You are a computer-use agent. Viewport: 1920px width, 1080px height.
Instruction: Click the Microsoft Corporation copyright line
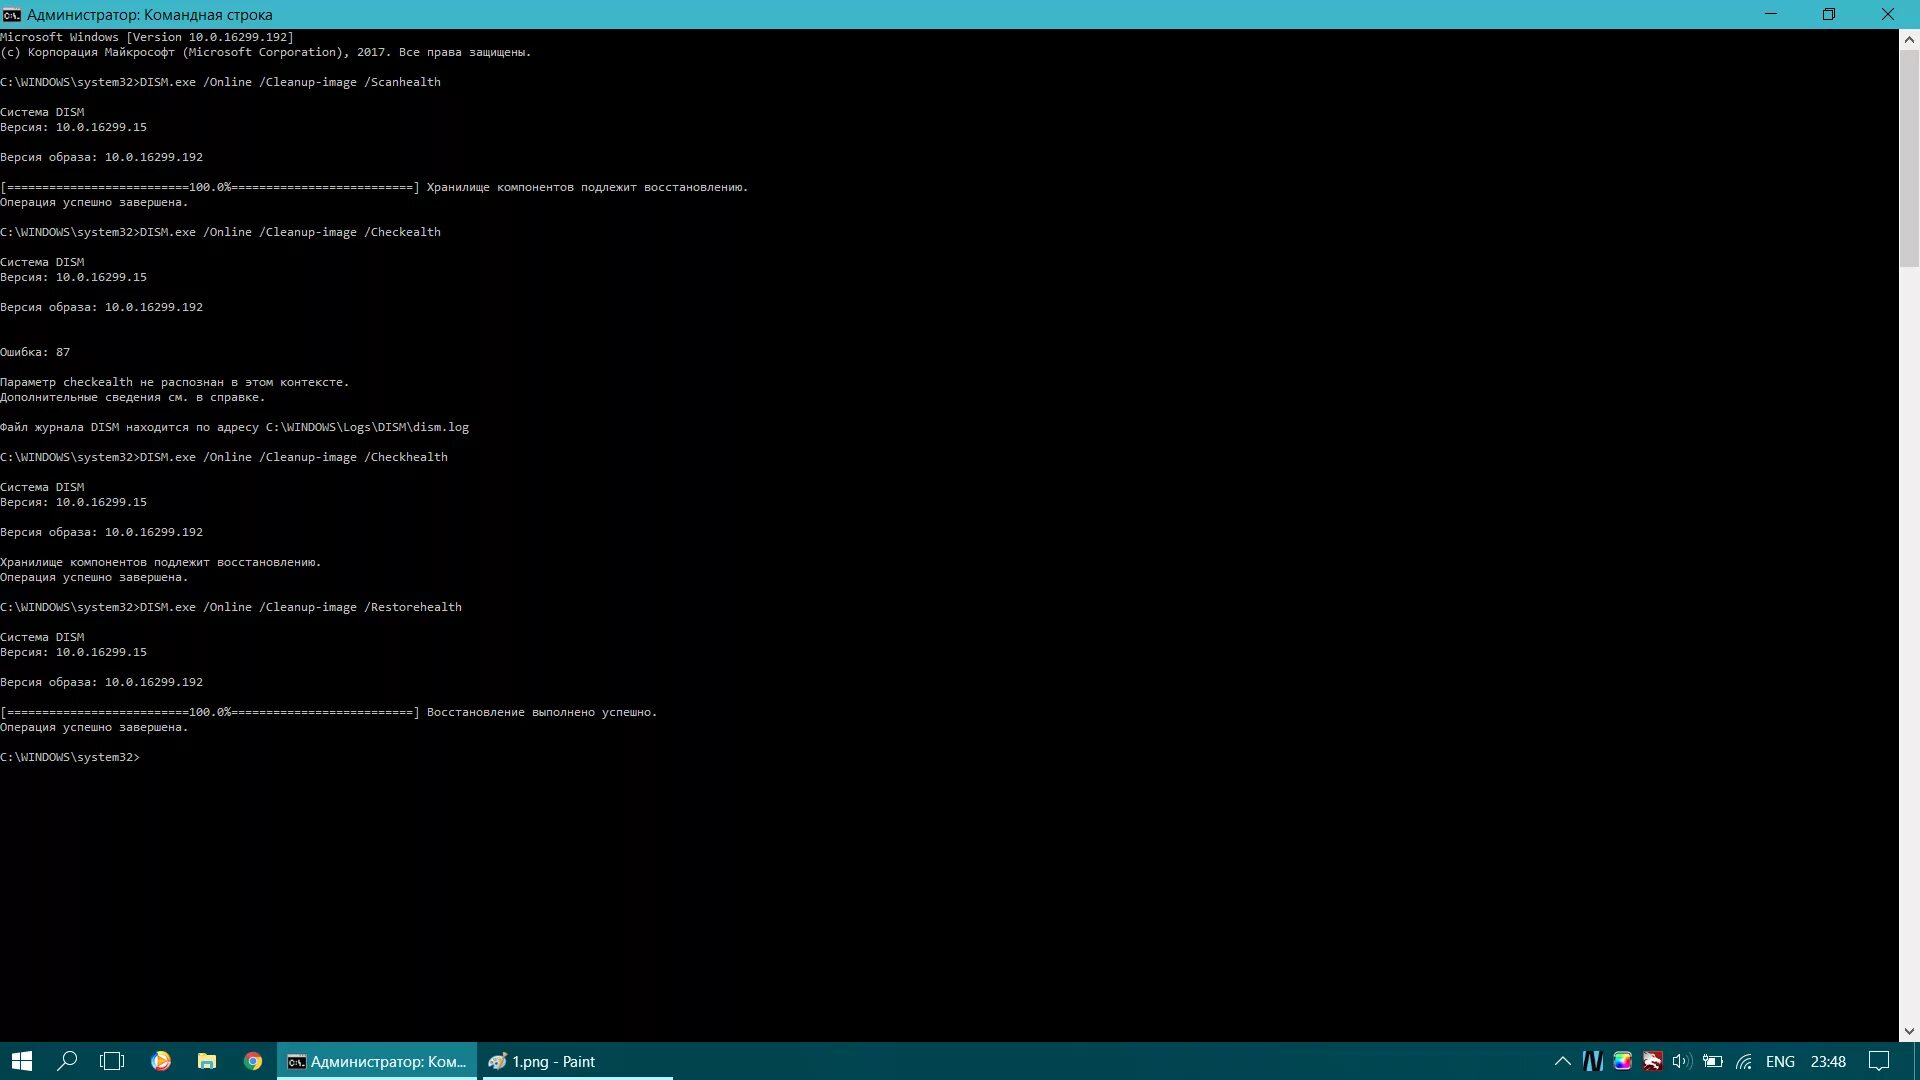click(x=266, y=52)
